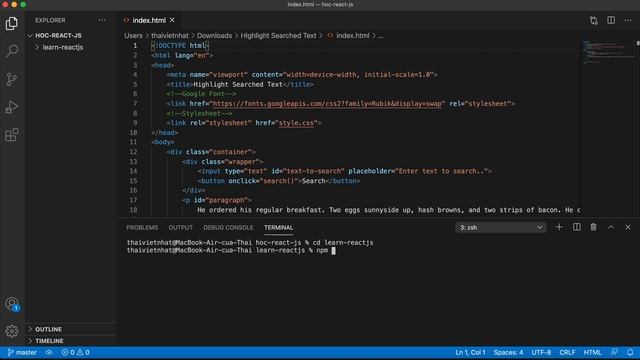
Task: Change file encoding UTF-8
Action: coord(541,353)
